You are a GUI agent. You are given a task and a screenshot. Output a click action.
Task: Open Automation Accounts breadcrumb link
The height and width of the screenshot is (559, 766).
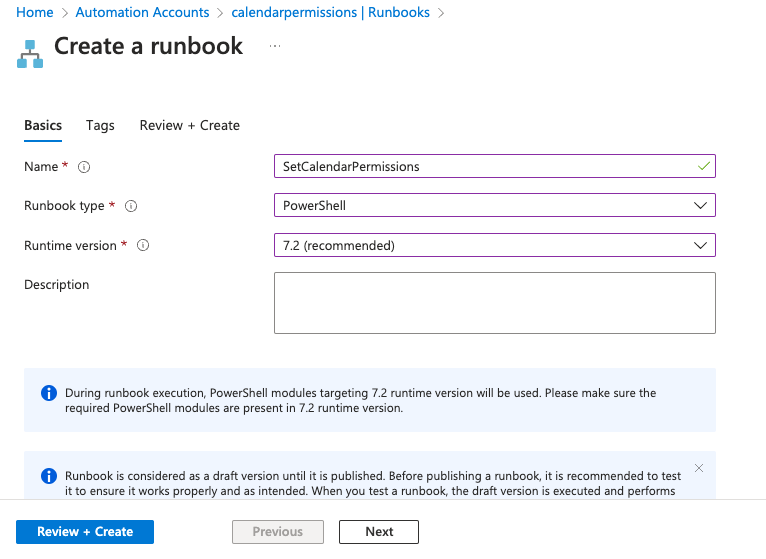pyautogui.click(x=142, y=12)
